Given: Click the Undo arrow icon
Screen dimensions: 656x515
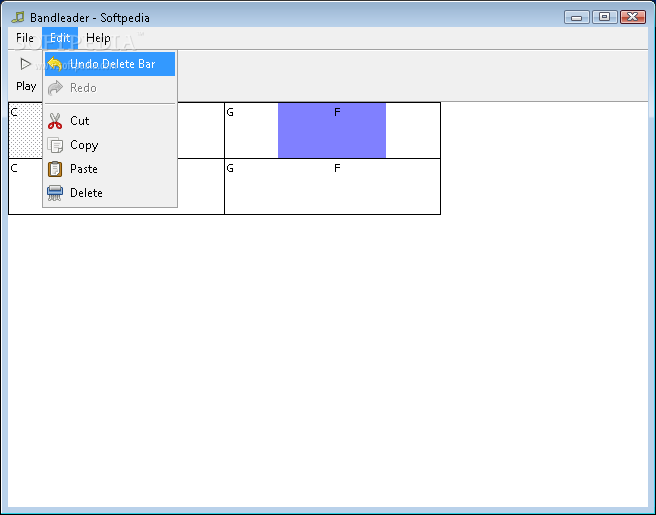Looking at the screenshot, I should point(55,64).
